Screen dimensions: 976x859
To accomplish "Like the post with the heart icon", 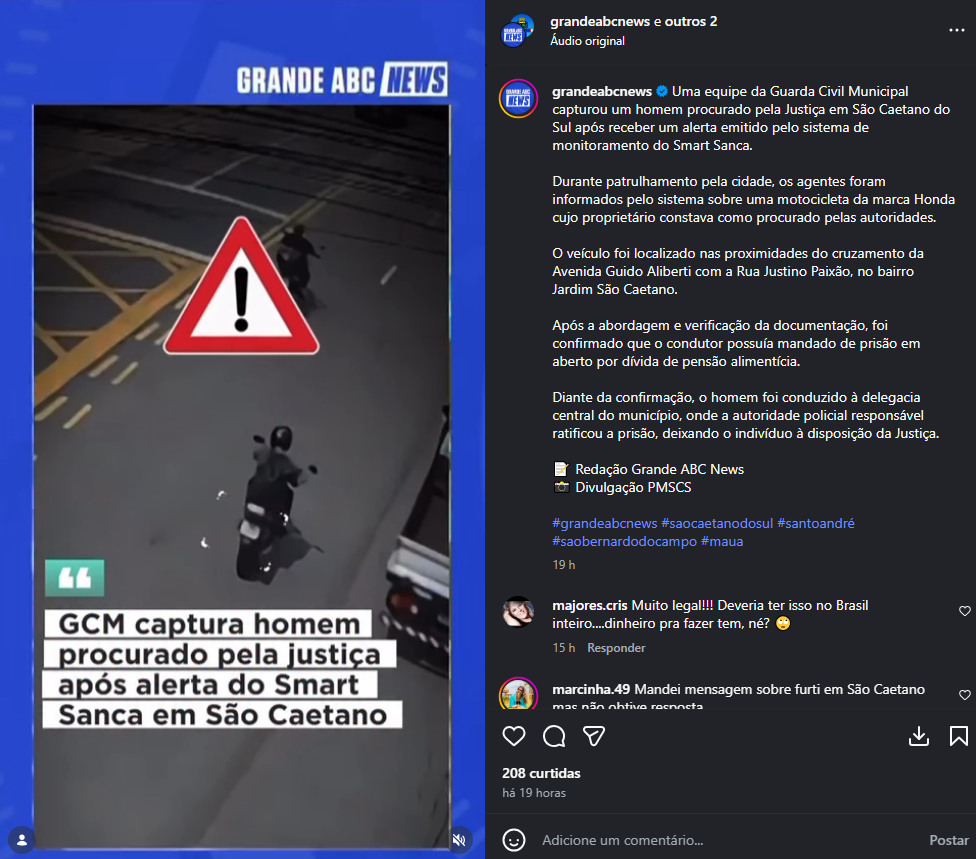I will 514,736.
